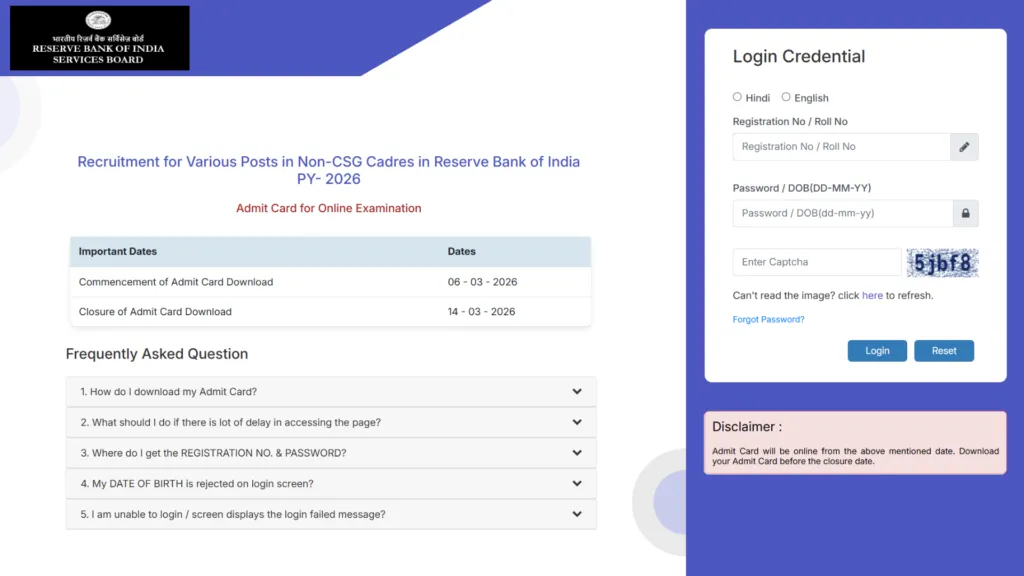Expand FAQ about downloading the Admit Card
1024x576 pixels.
(330, 391)
